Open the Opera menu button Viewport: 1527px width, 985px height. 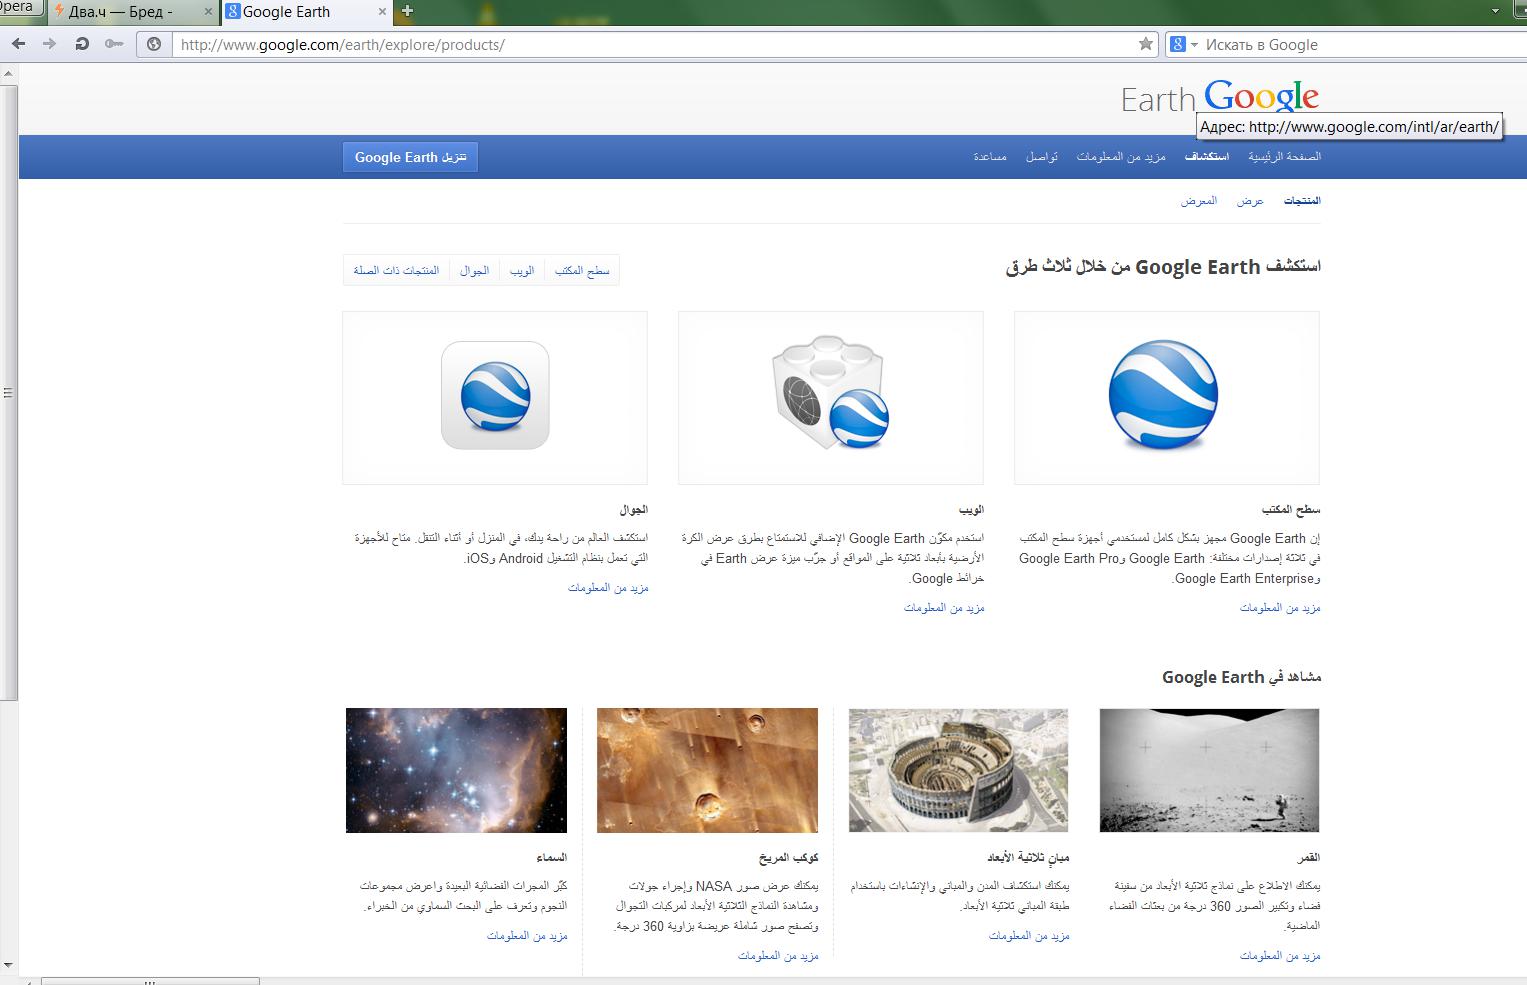click(x=19, y=8)
